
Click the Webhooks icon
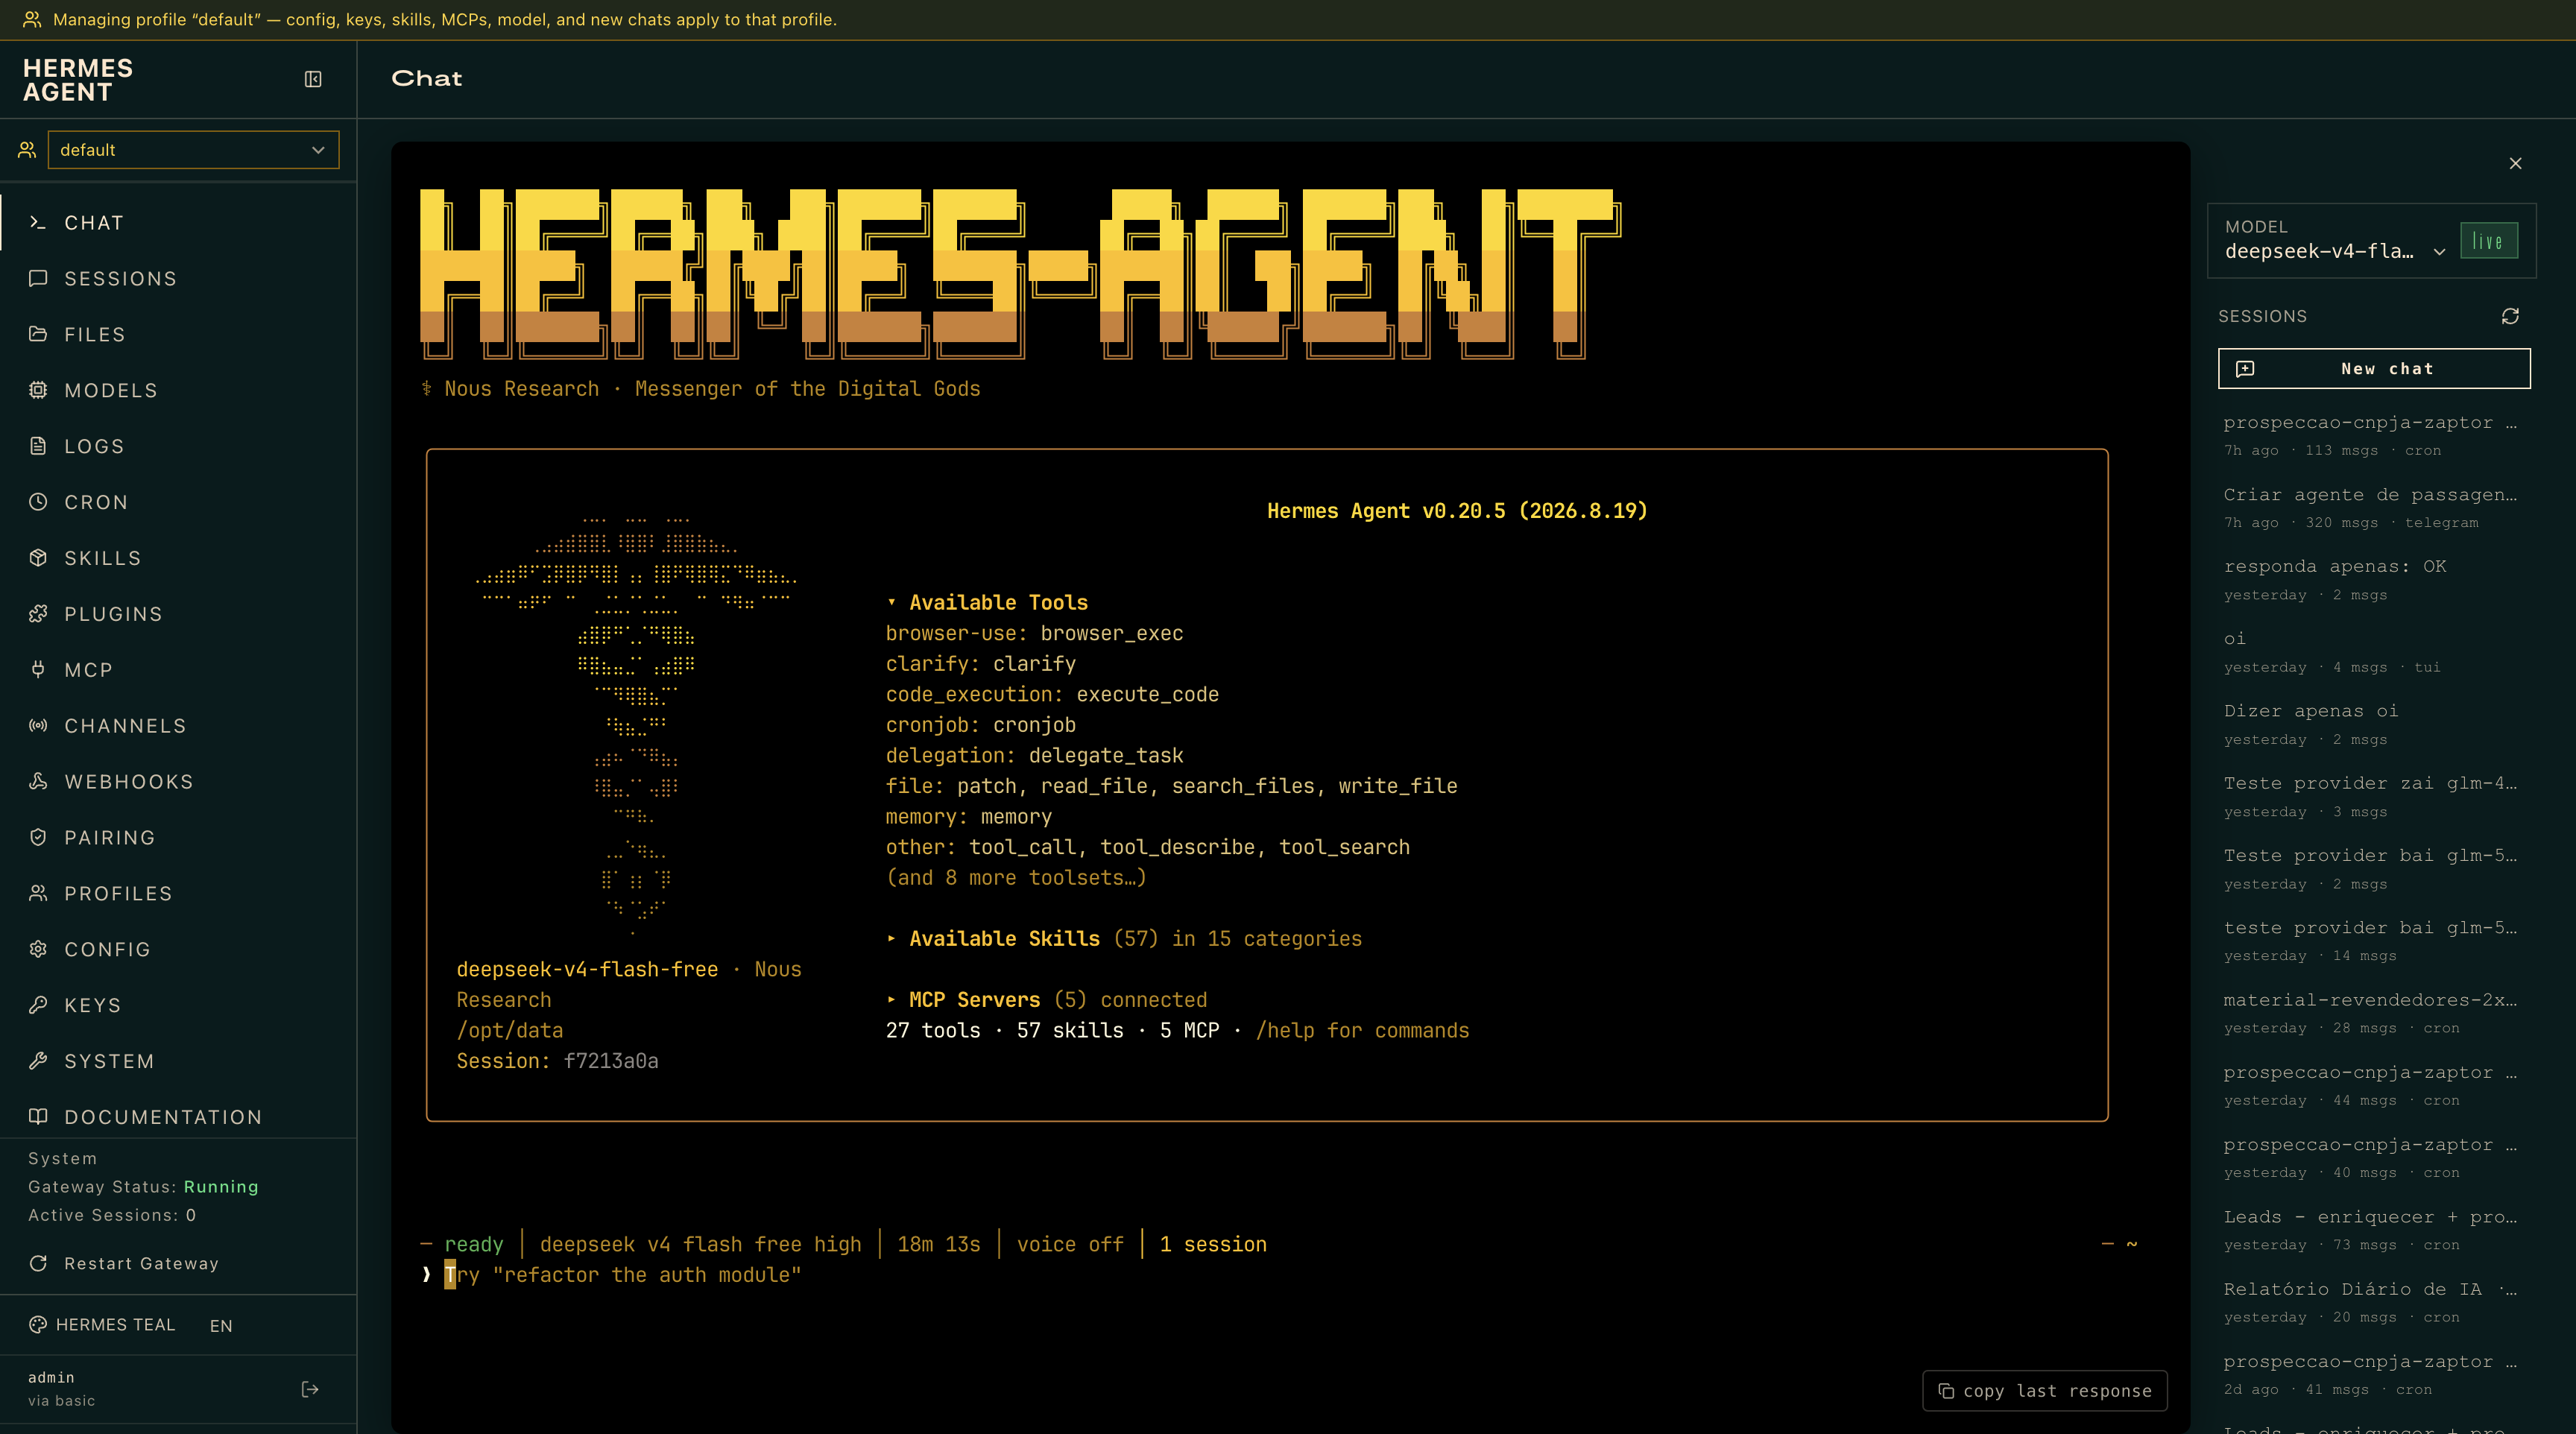point(38,782)
